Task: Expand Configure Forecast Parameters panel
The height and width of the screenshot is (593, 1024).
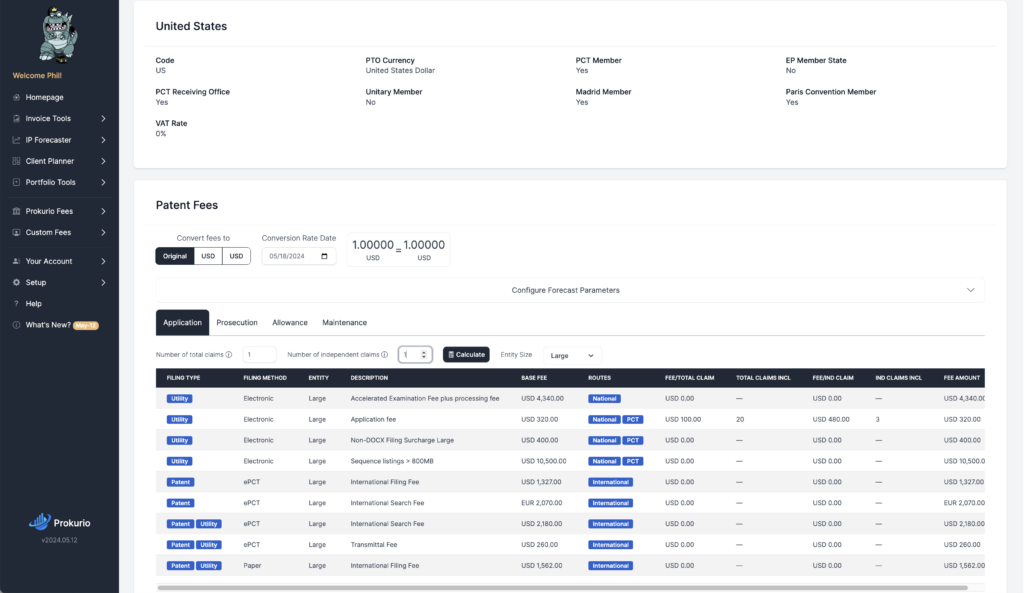Action: coord(569,290)
